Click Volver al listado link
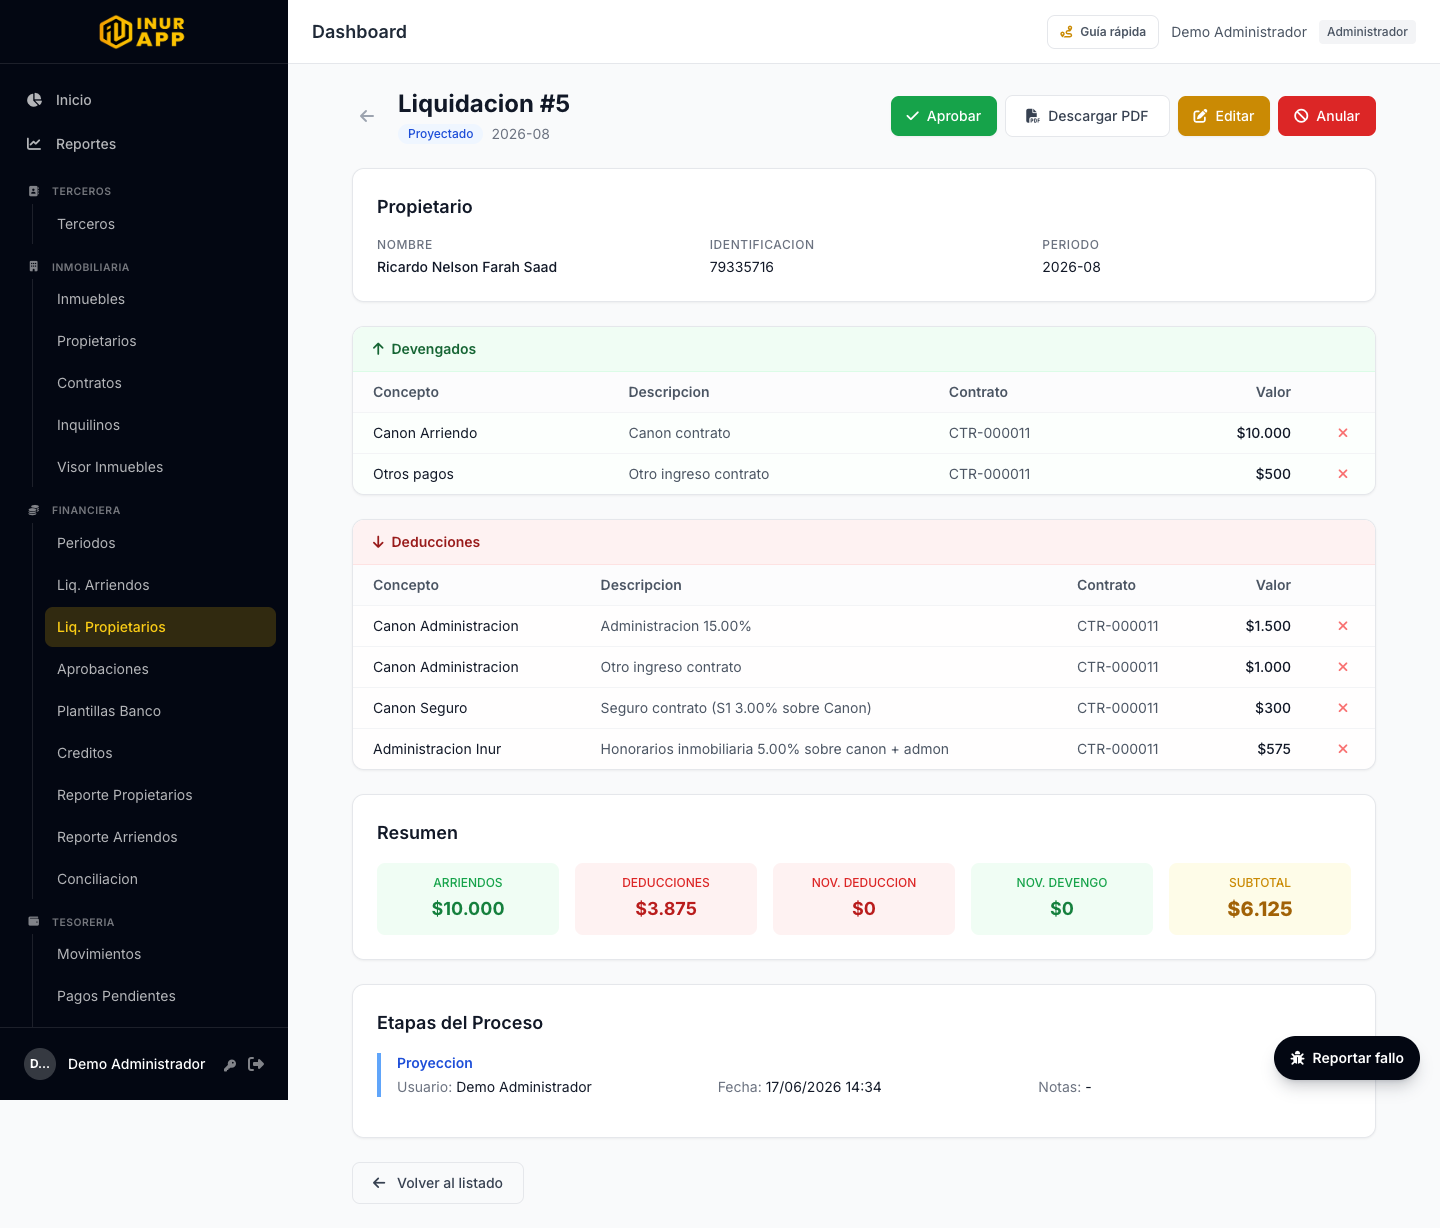 click(438, 1183)
